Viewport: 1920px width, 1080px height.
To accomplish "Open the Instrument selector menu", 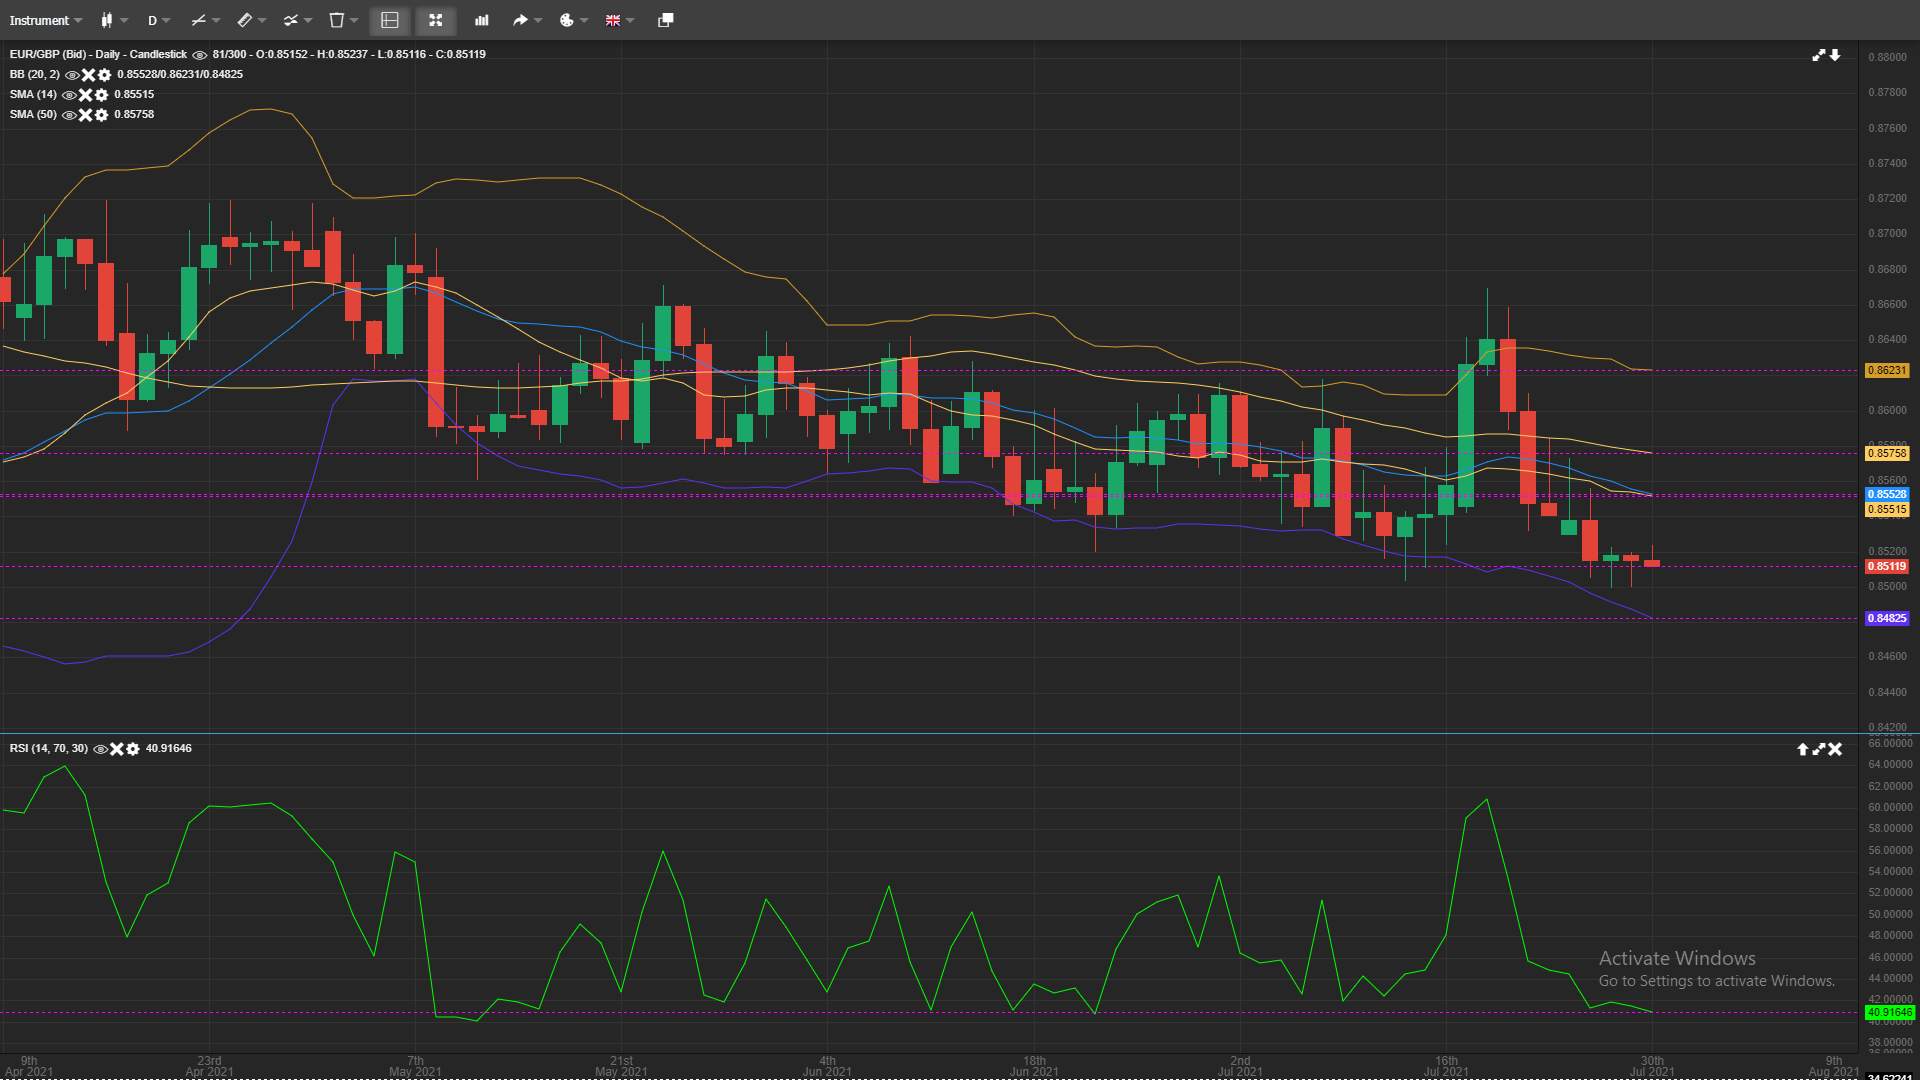I will click(x=45, y=20).
